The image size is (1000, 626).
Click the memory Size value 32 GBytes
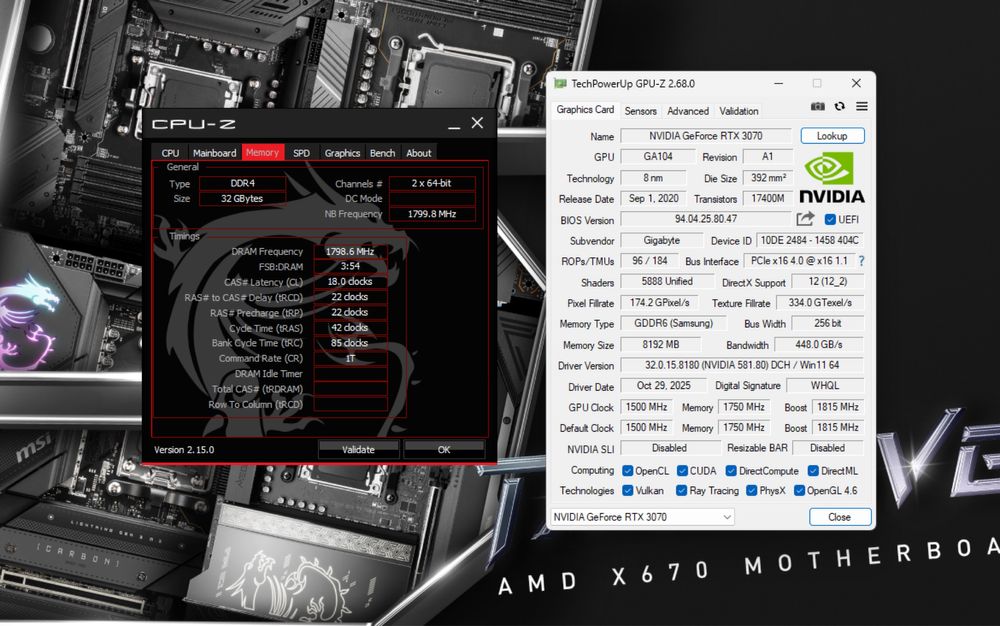242,199
